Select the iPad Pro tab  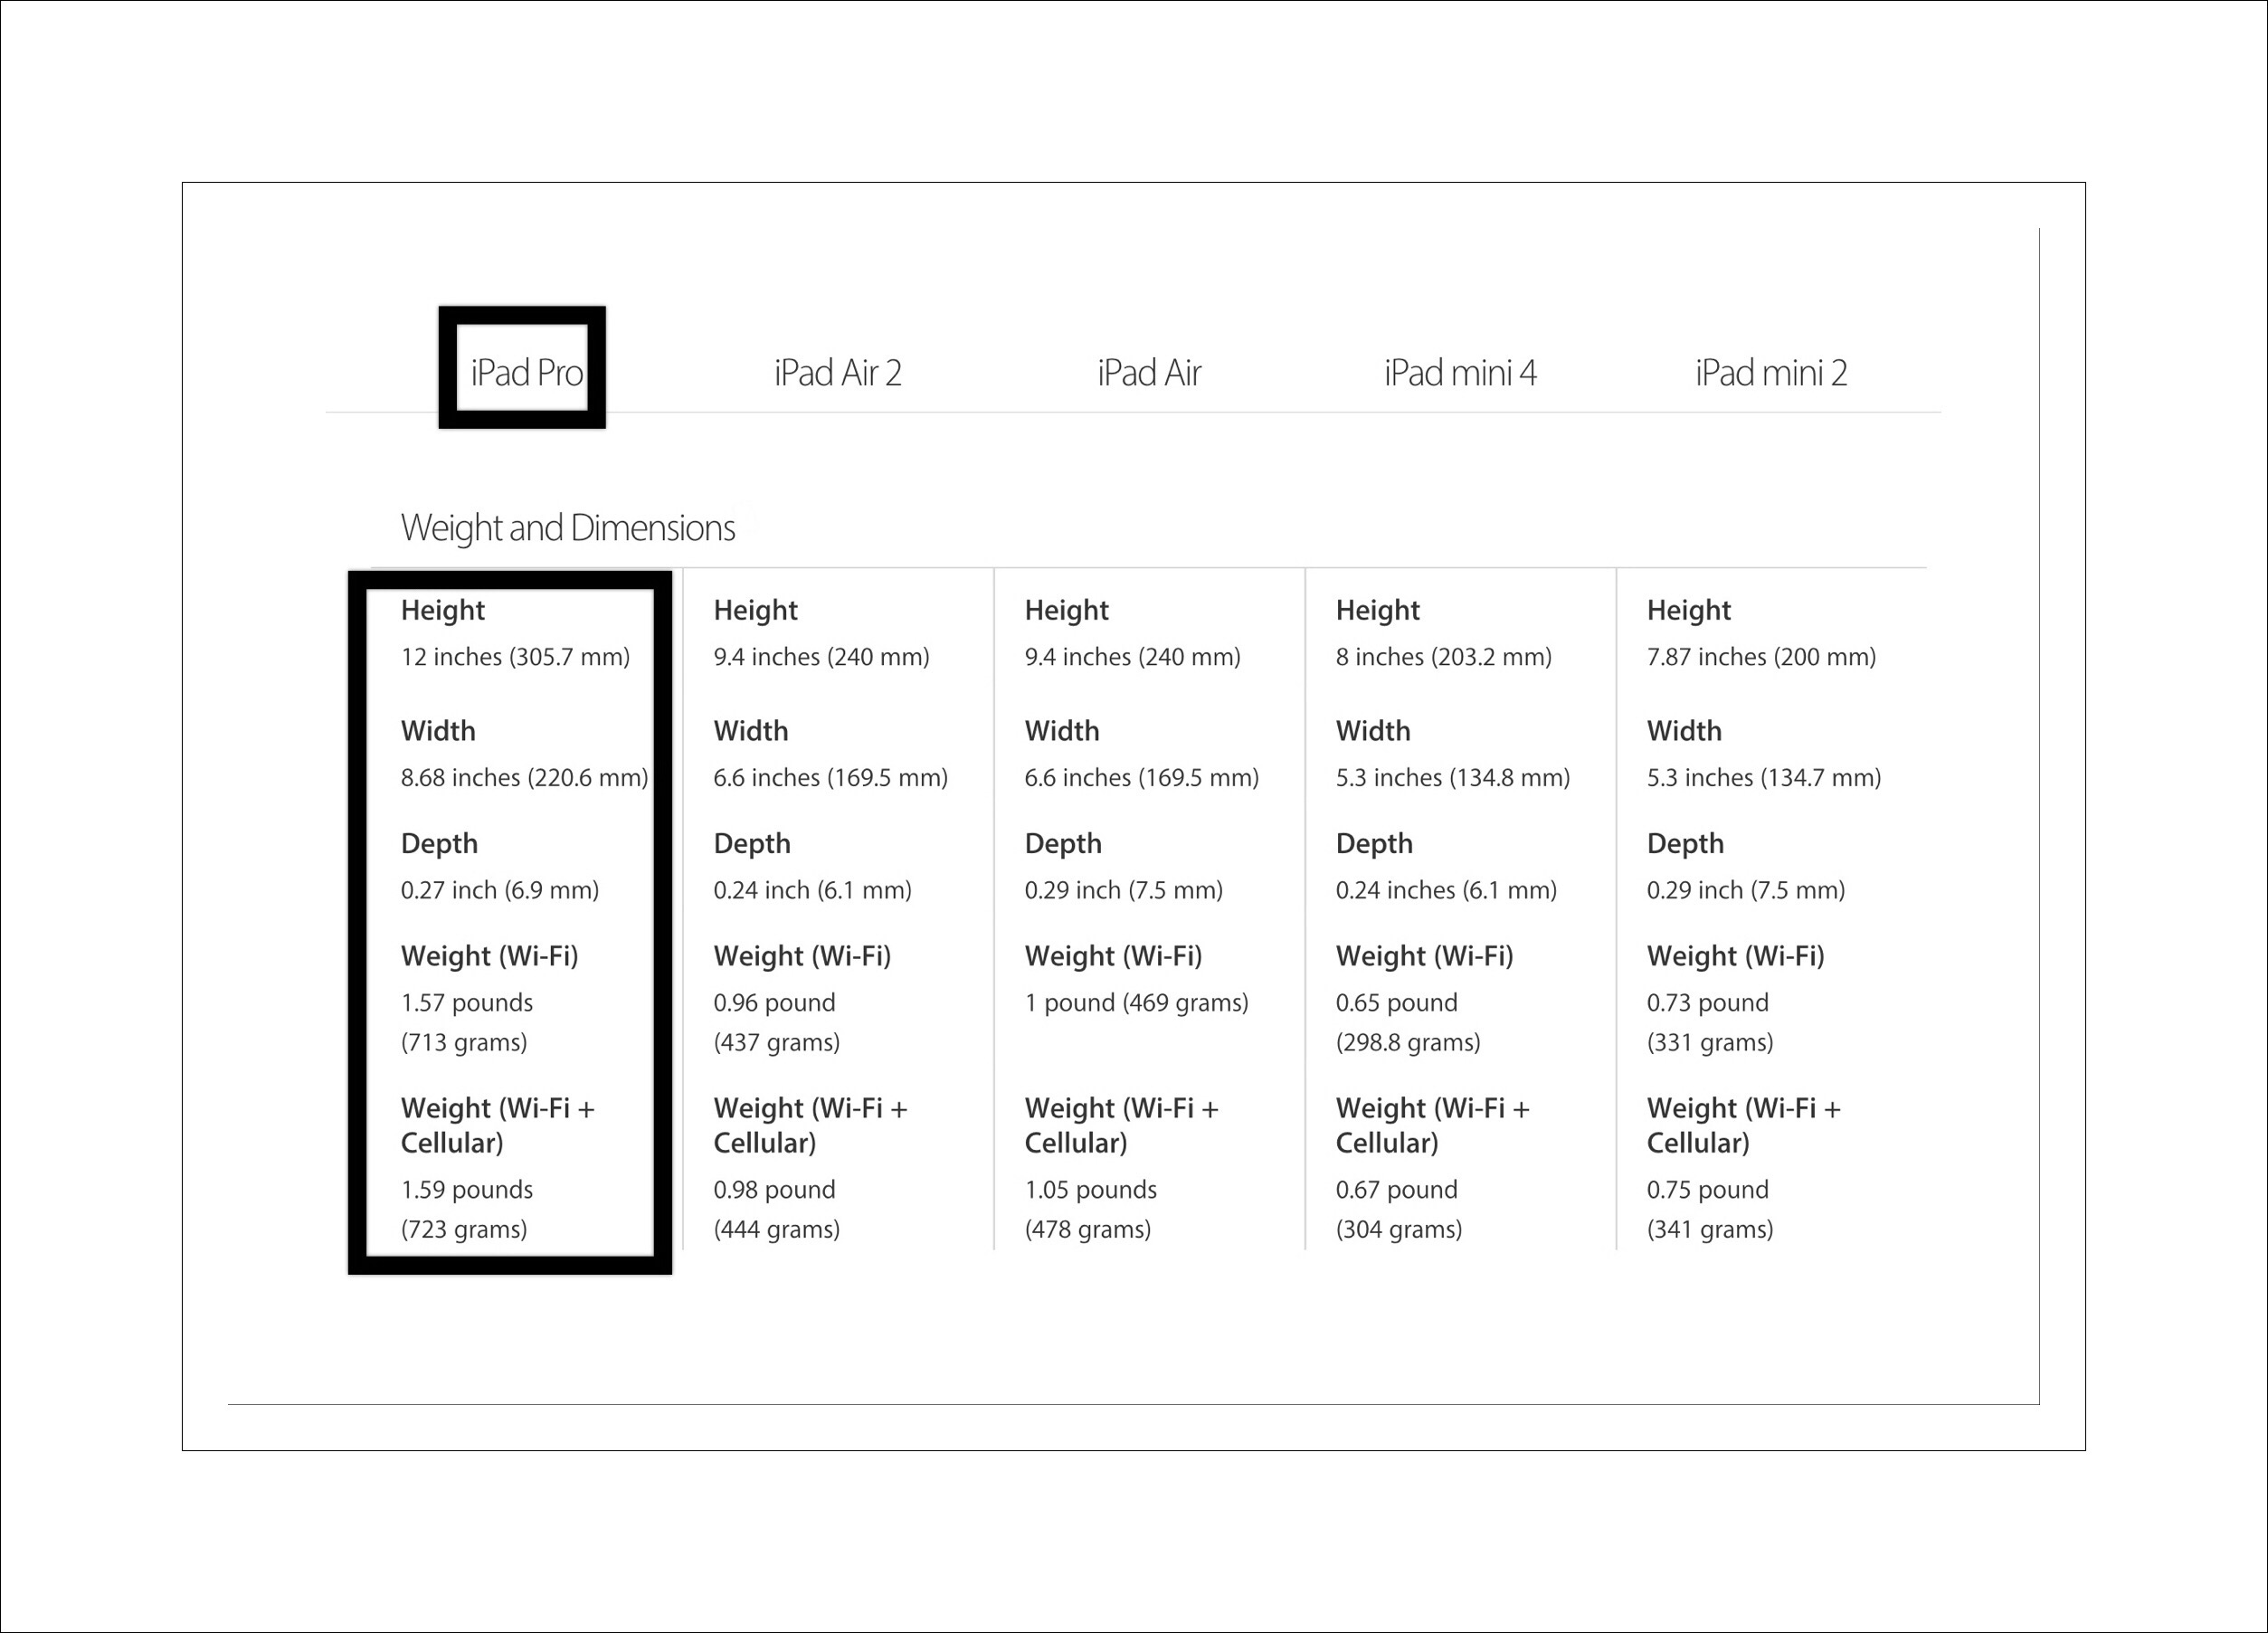526,372
